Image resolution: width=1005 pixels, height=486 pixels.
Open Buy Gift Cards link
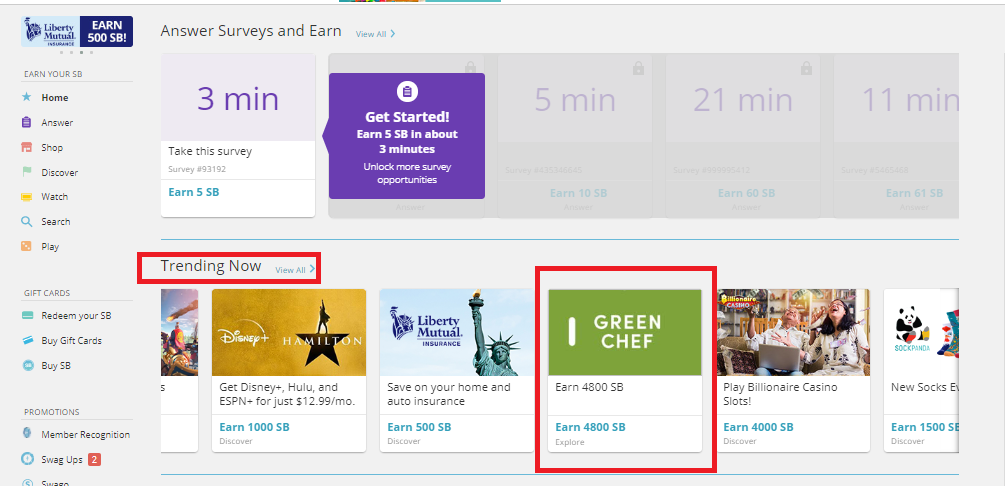(x=72, y=340)
